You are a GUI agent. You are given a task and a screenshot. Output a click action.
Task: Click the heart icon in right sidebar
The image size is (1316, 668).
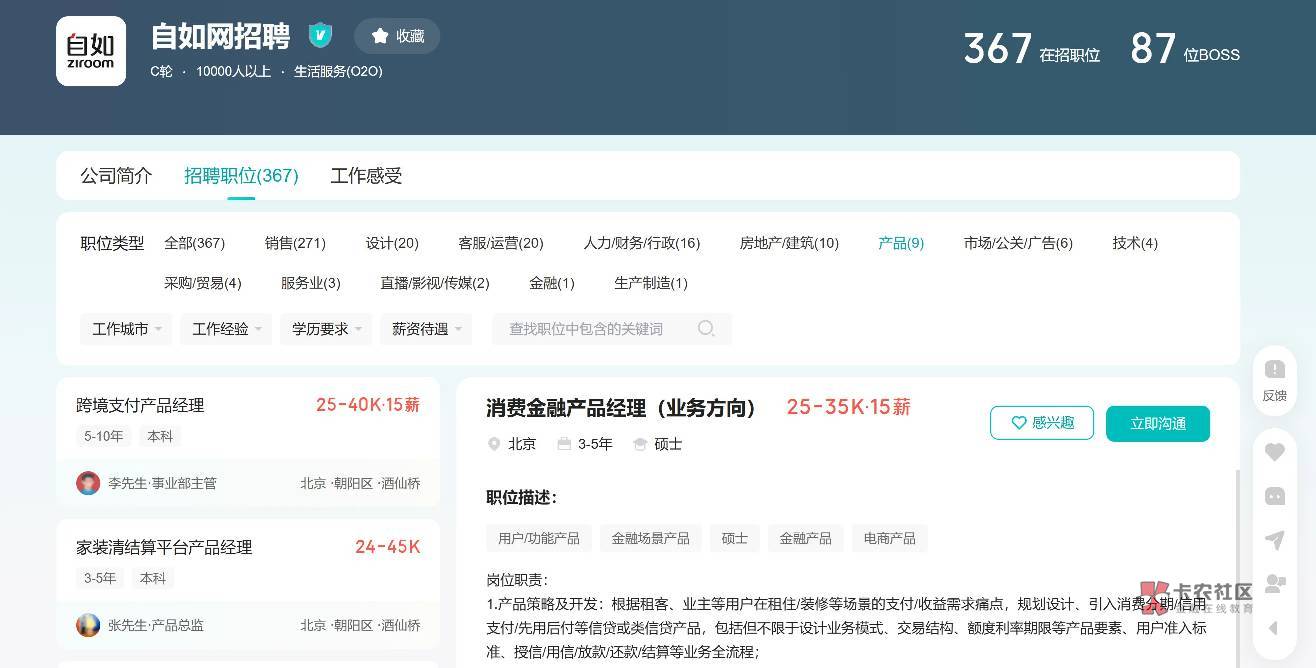1274,452
